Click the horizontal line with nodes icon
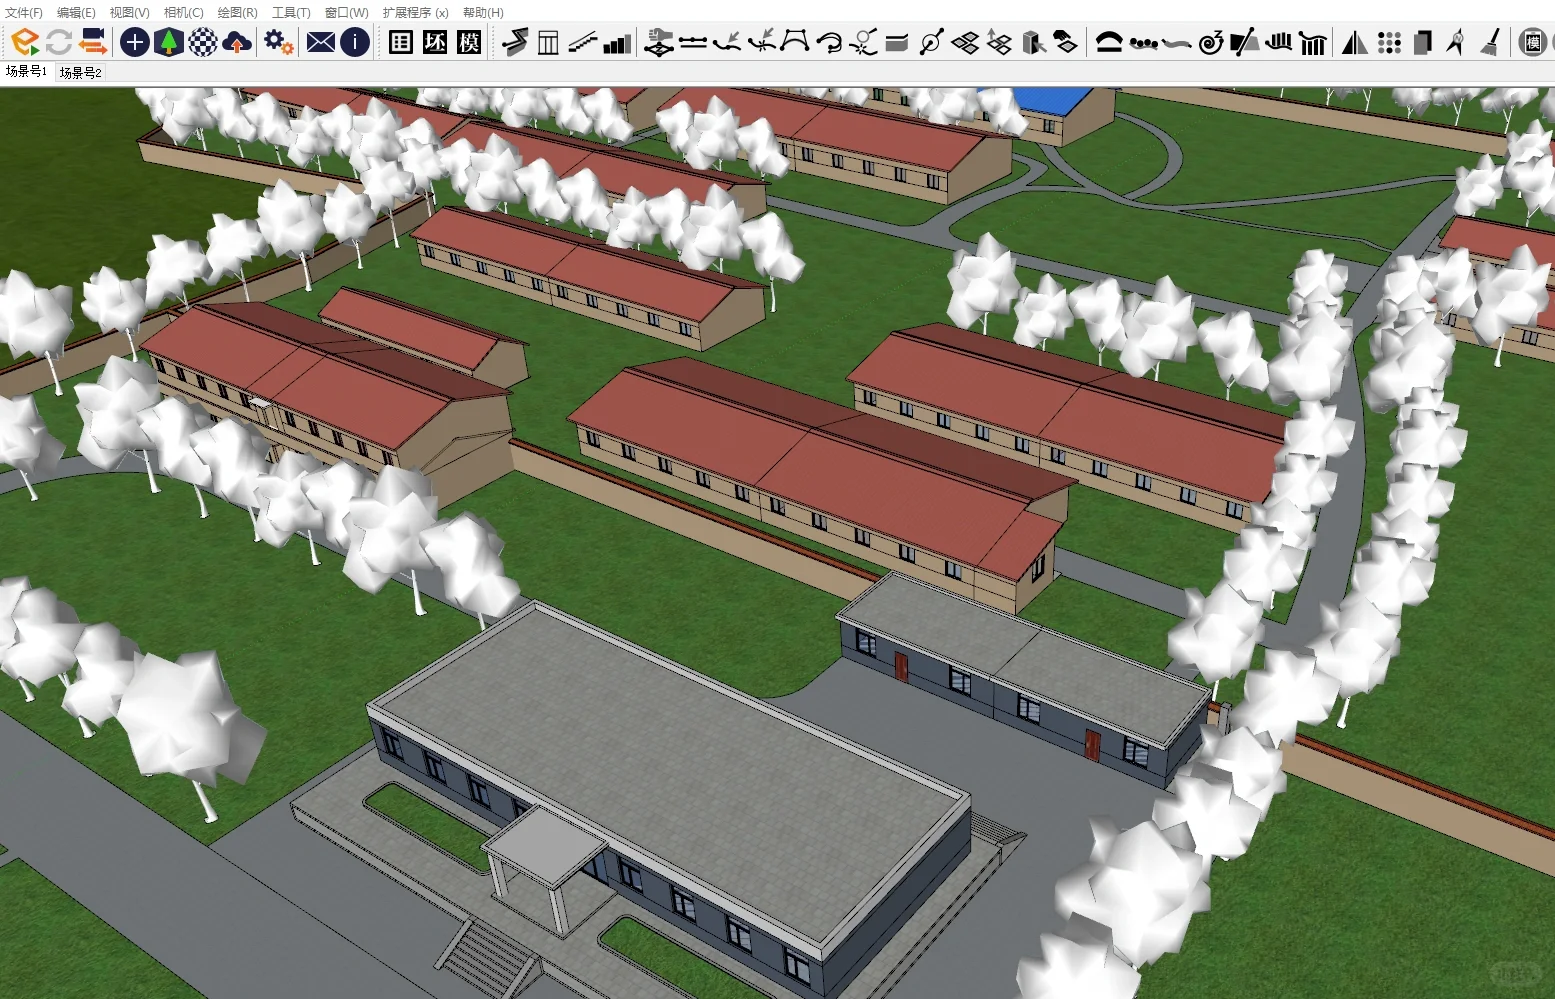The image size is (1555, 999). tap(693, 42)
